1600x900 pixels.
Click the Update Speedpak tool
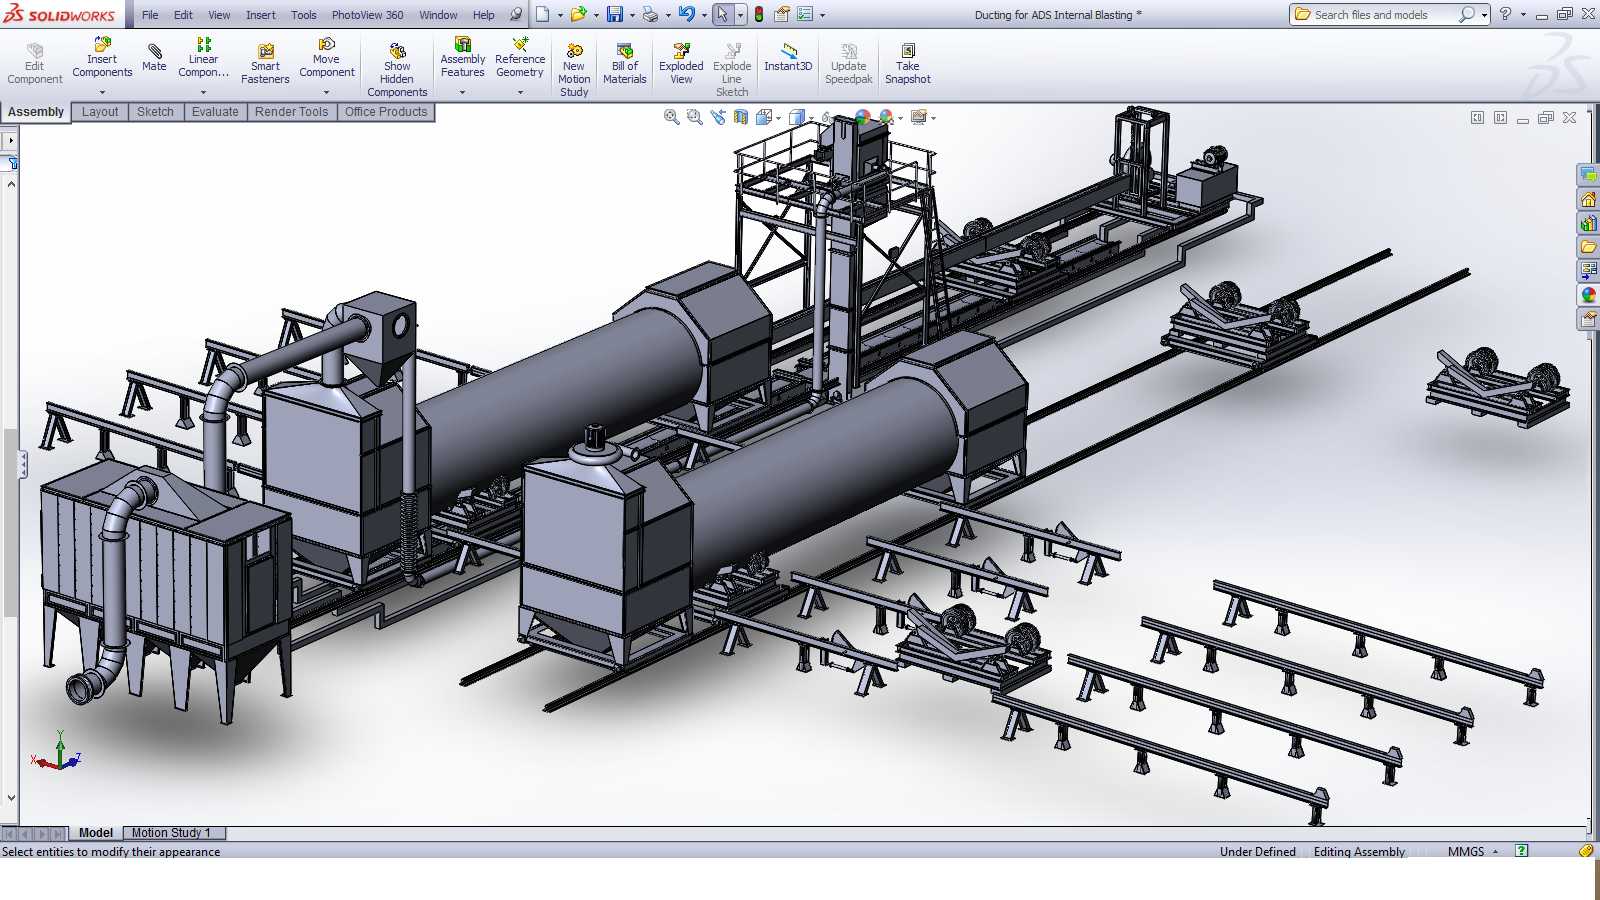point(849,63)
